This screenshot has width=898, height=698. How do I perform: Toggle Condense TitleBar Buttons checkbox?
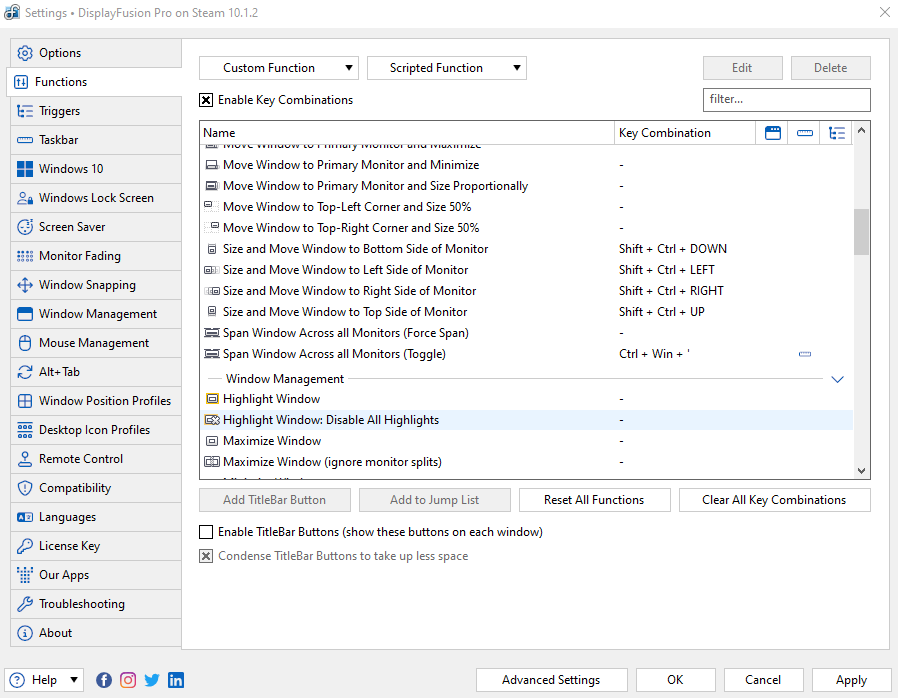pyautogui.click(x=206, y=556)
